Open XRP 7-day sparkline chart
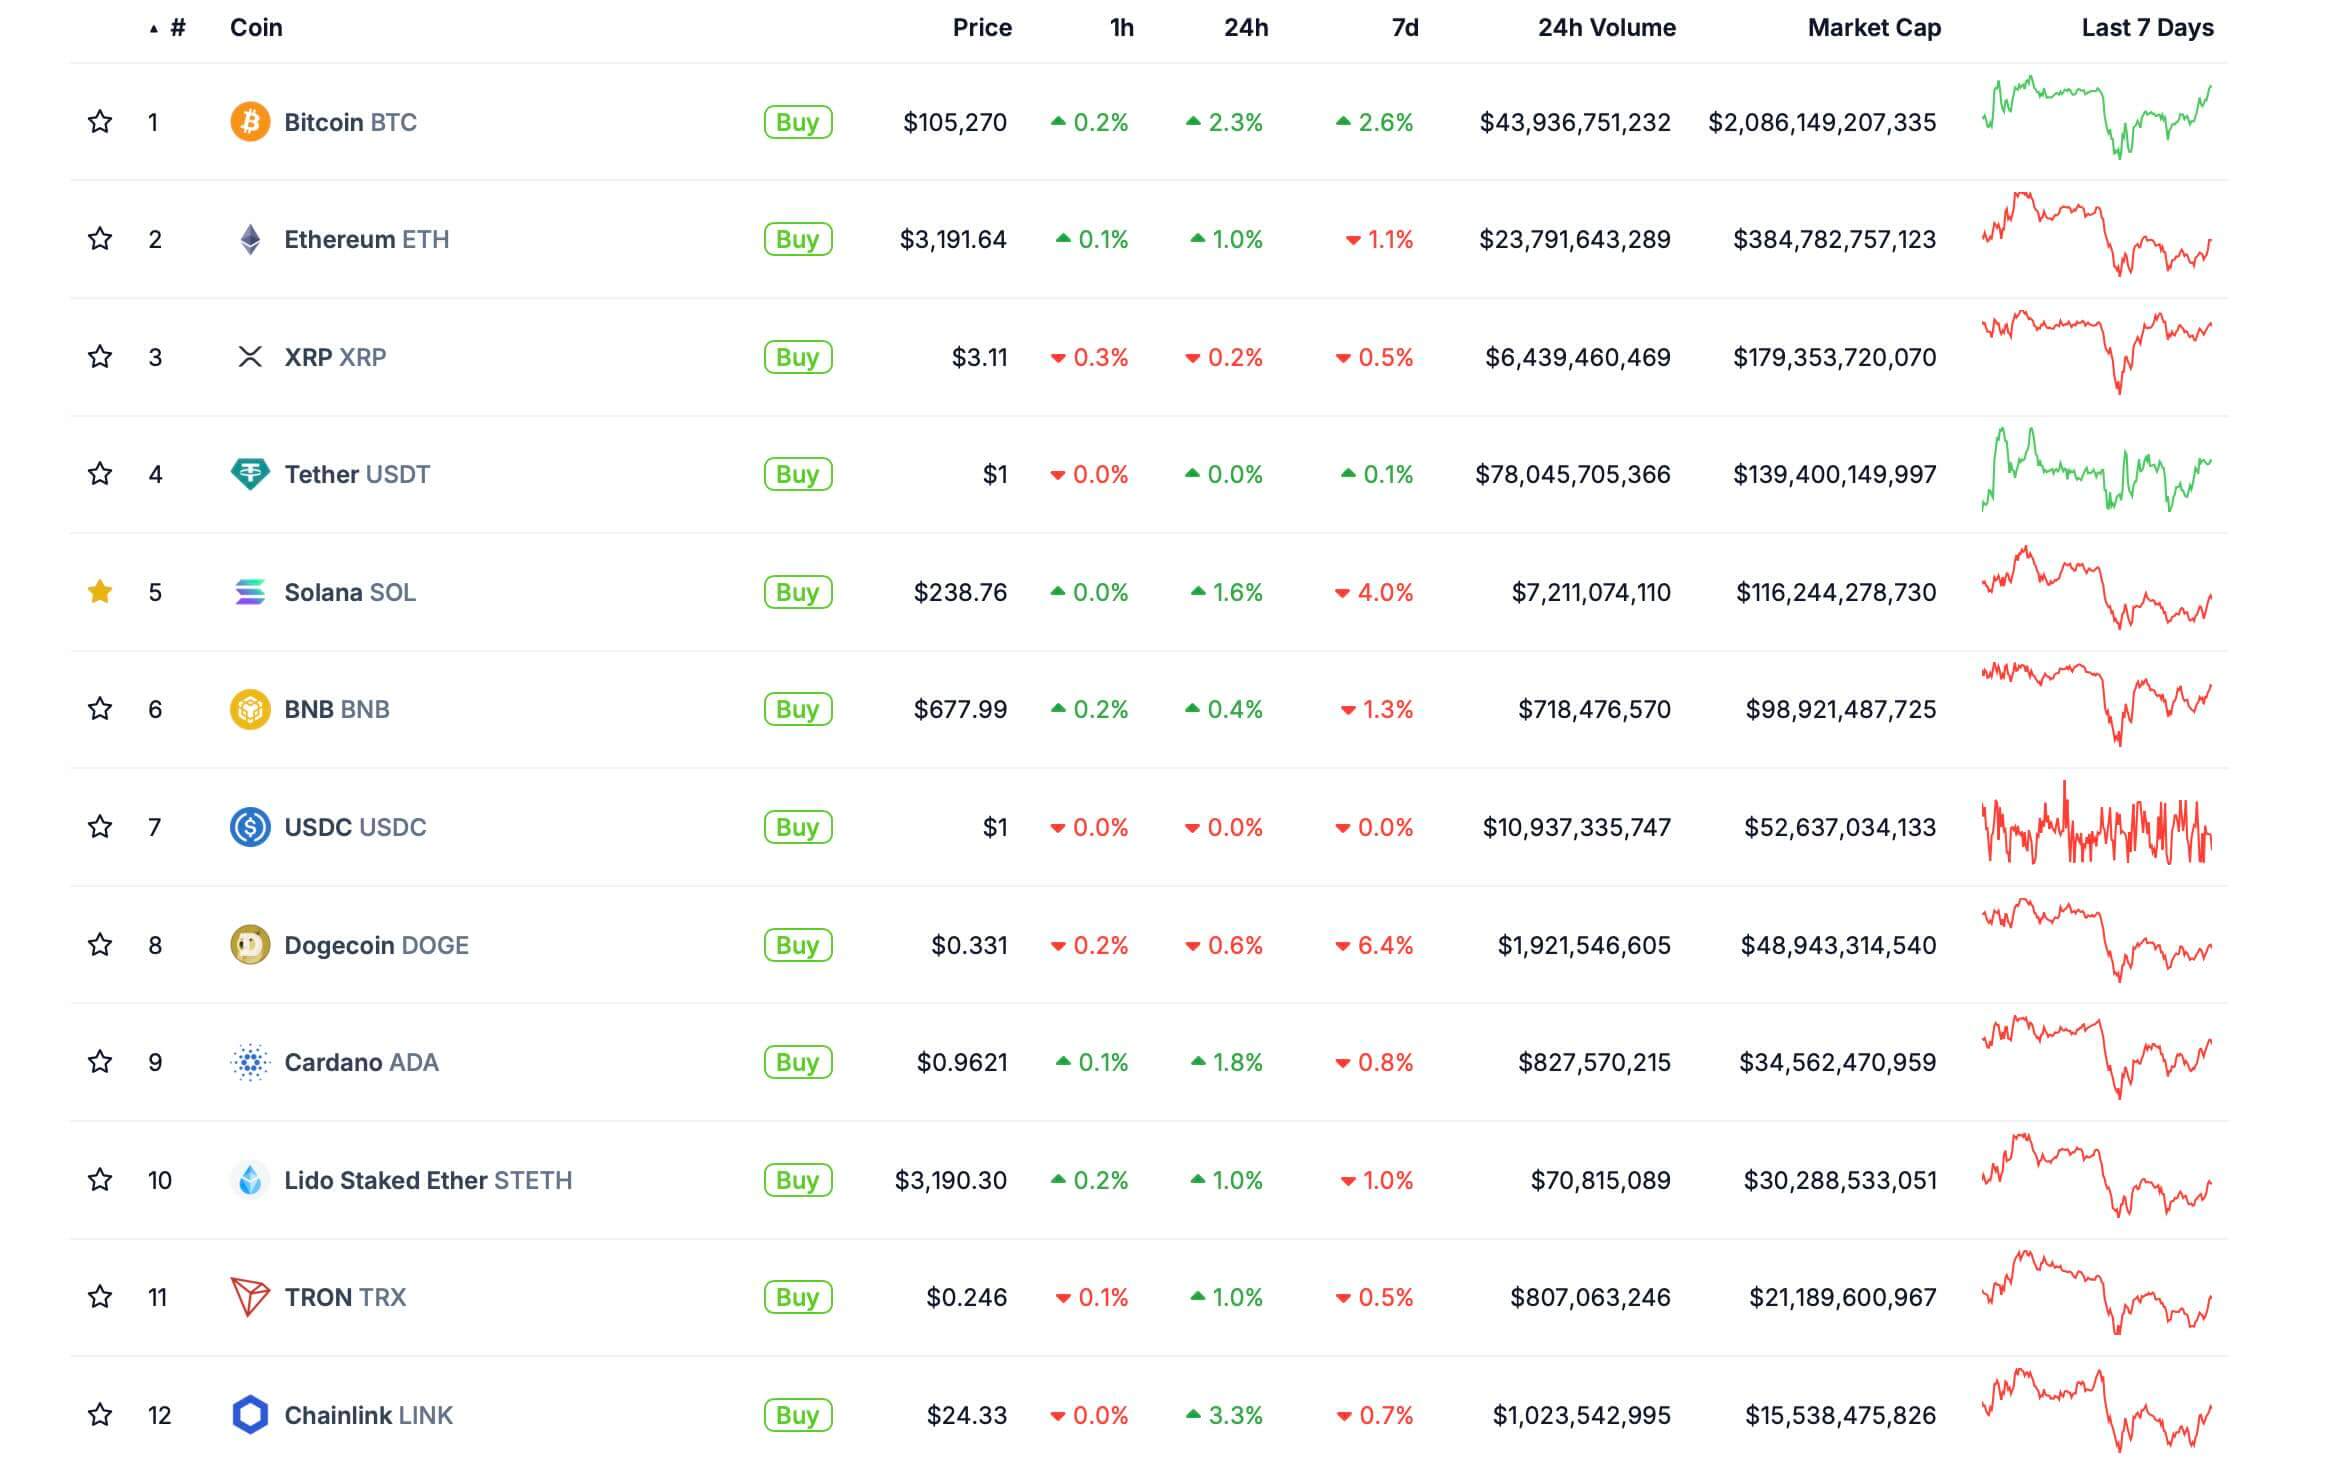This screenshot has height=1470, width=2328. pyautogui.click(x=2097, y=352)
